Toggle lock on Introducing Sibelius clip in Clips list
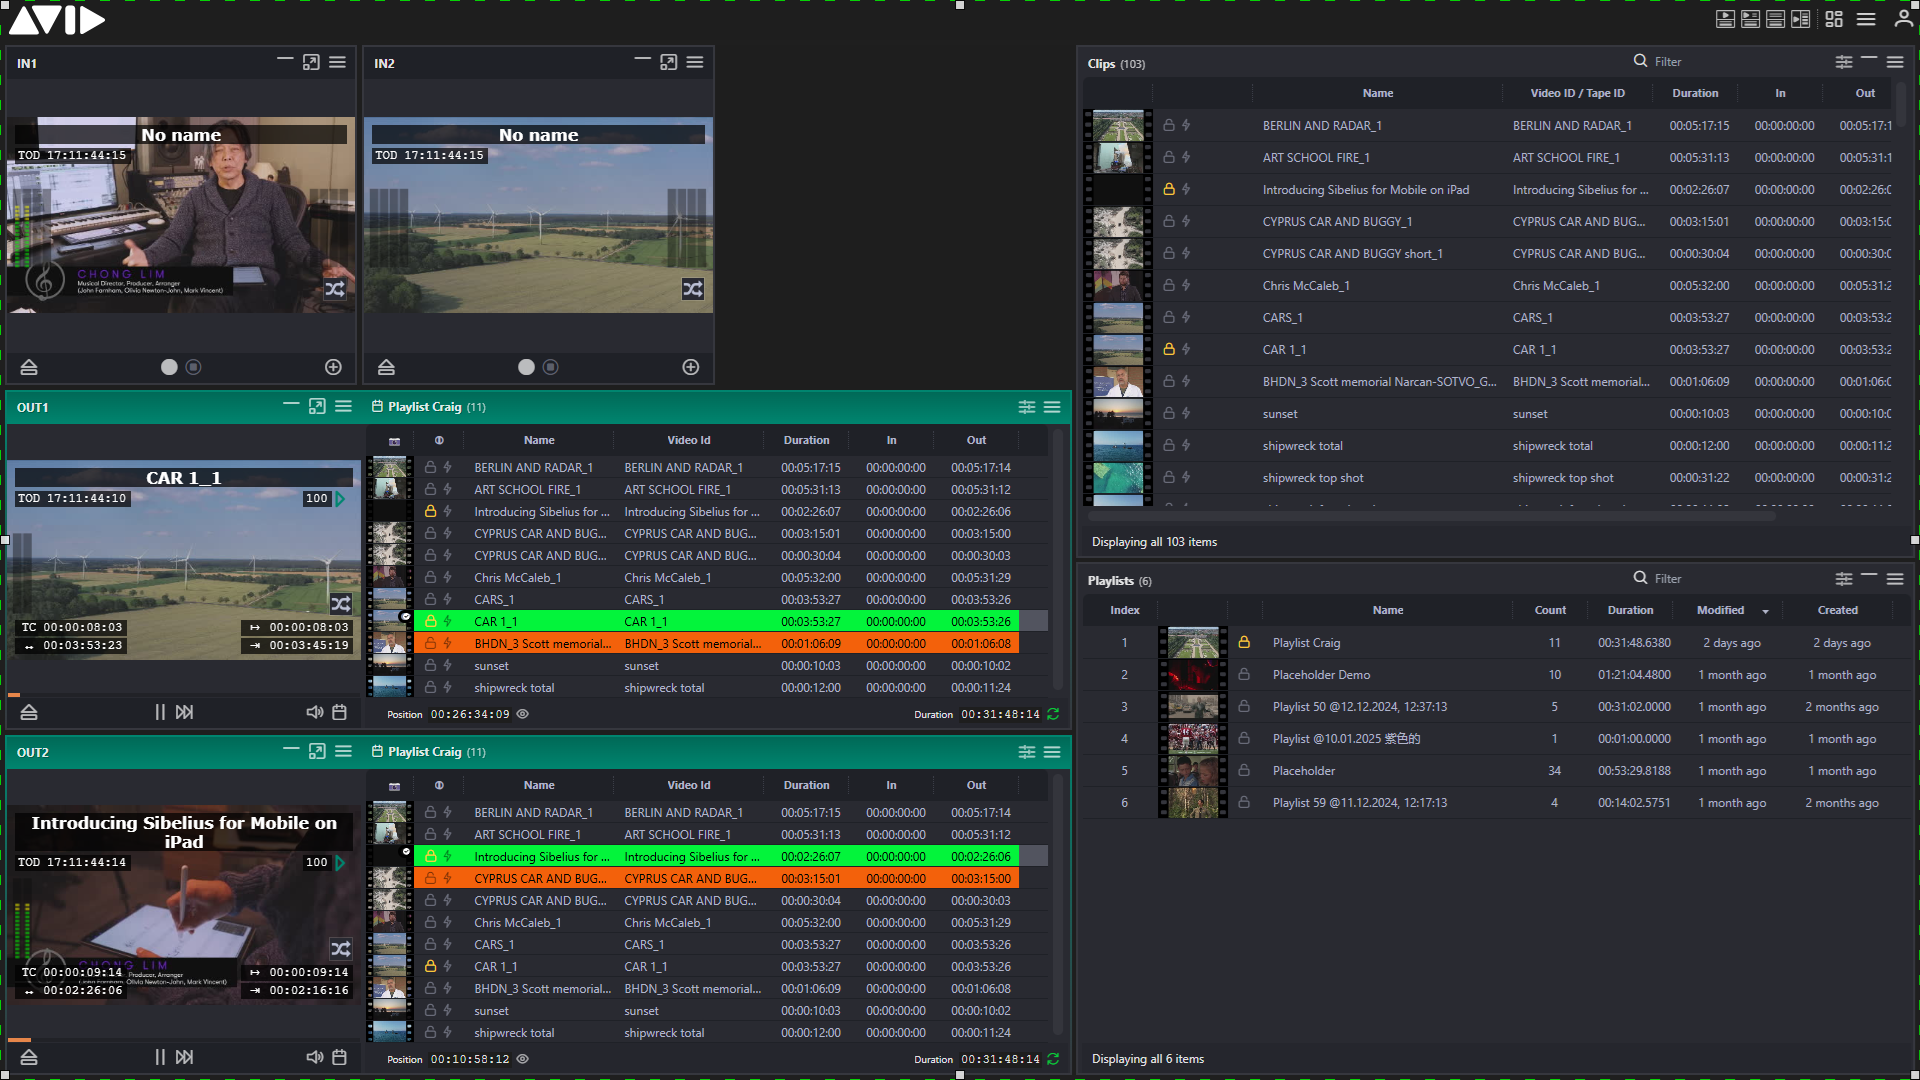The image size is (1920, 1080). click(x=1168, y=189)
